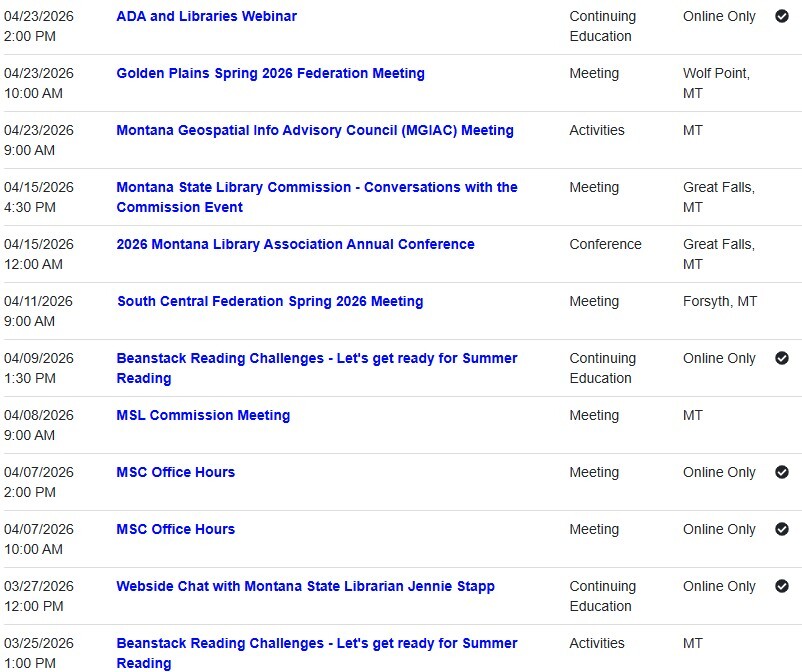The image size is (802, 672).
Task: Click checkmark icon for 10:00 AM MSC Office Hours
Action: [784, 529]
